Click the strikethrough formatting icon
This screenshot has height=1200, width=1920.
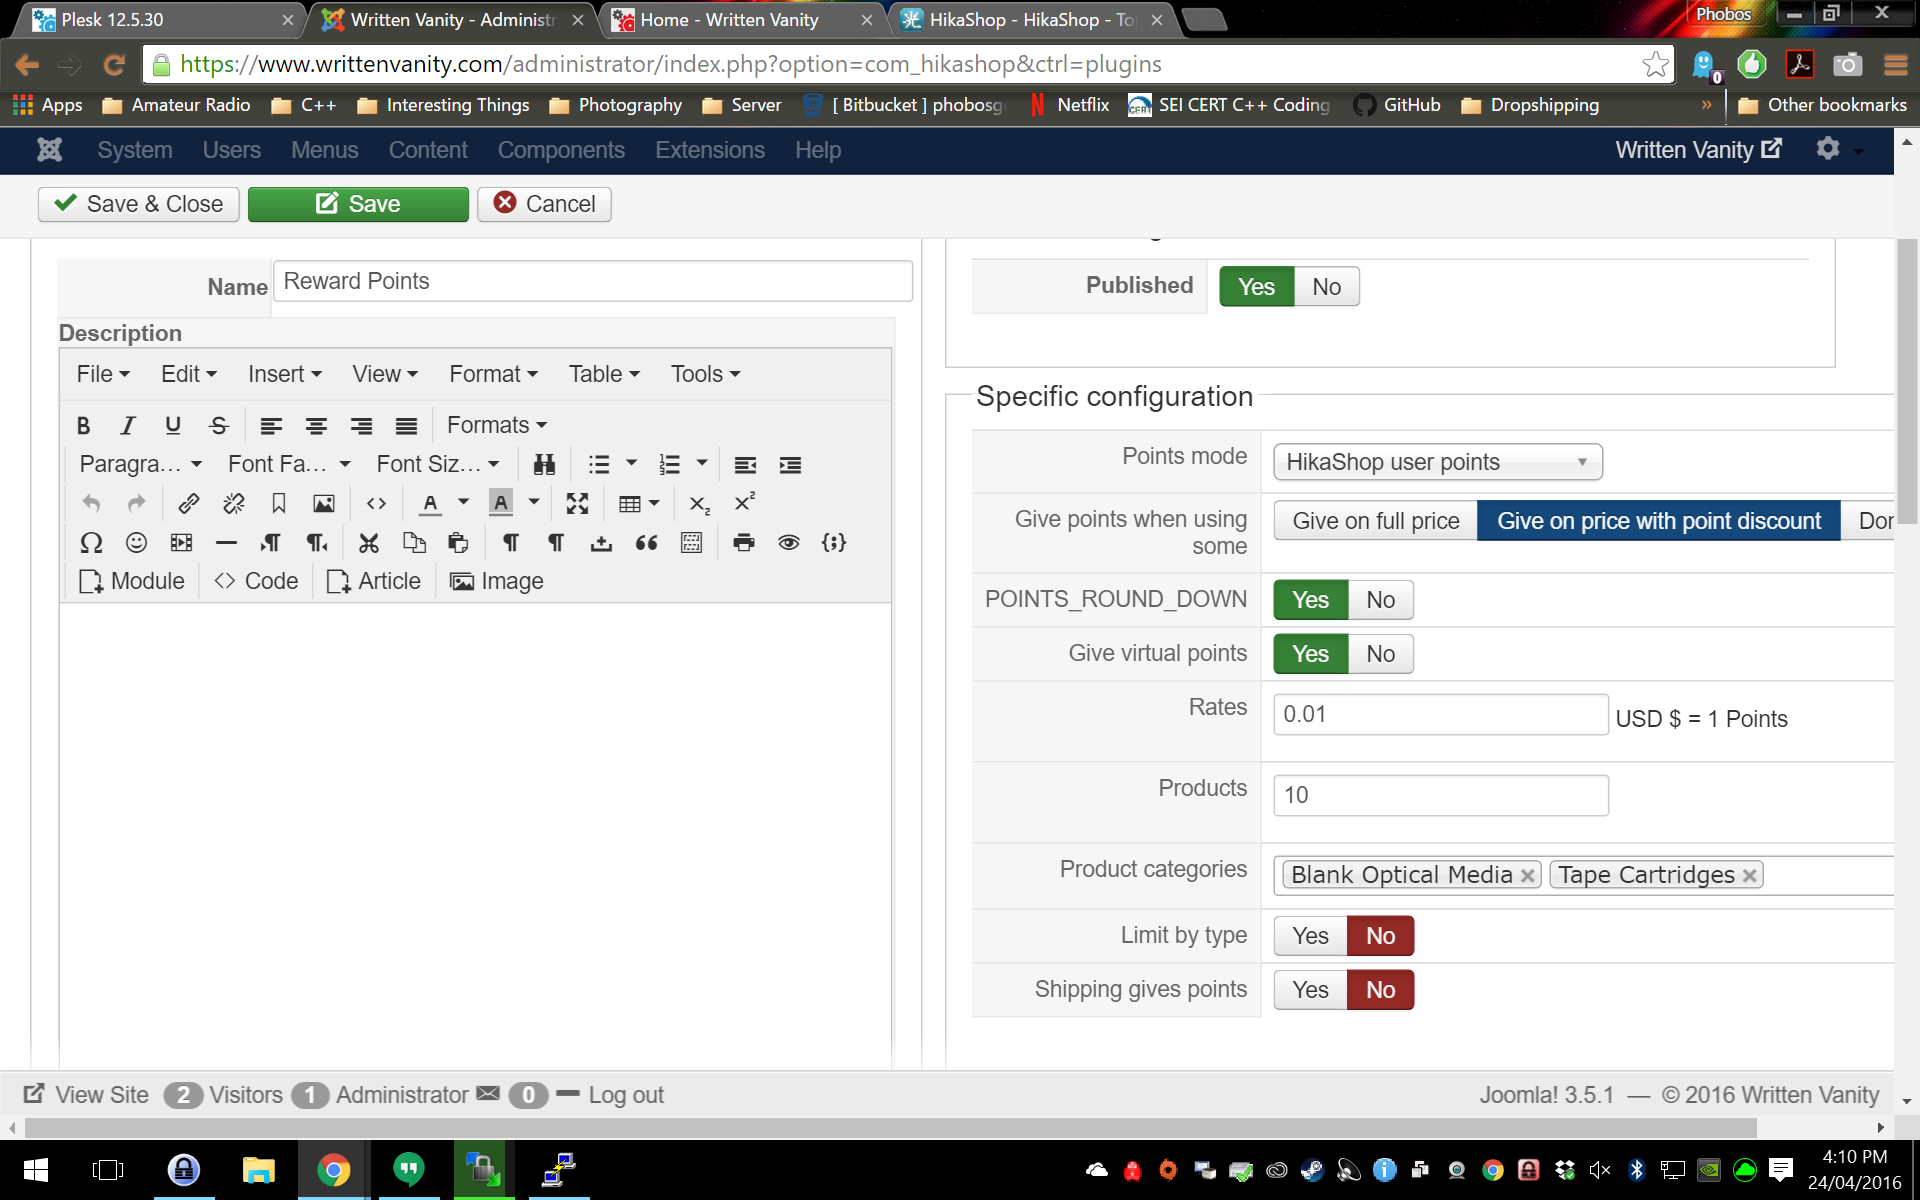[x=219, y=426]
